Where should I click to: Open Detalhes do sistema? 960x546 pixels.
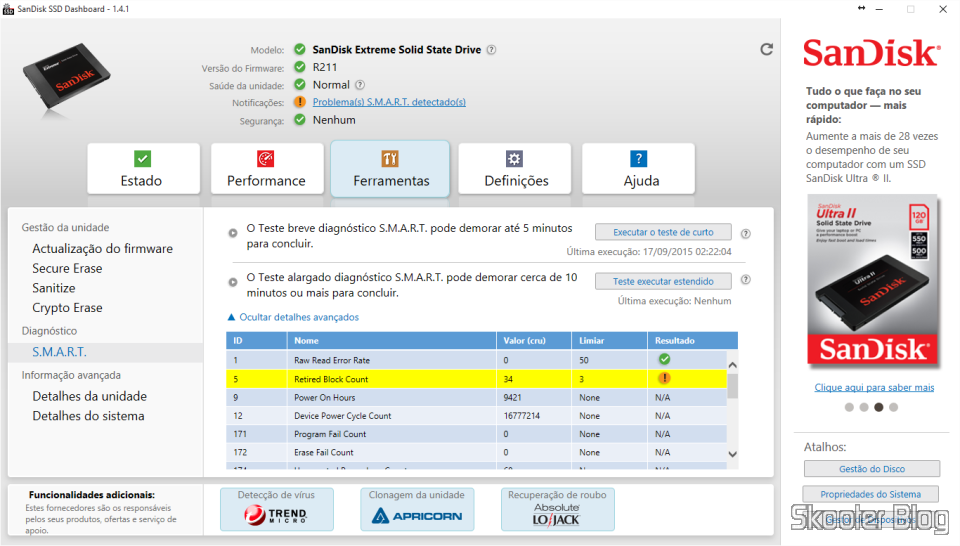[88, 416]
